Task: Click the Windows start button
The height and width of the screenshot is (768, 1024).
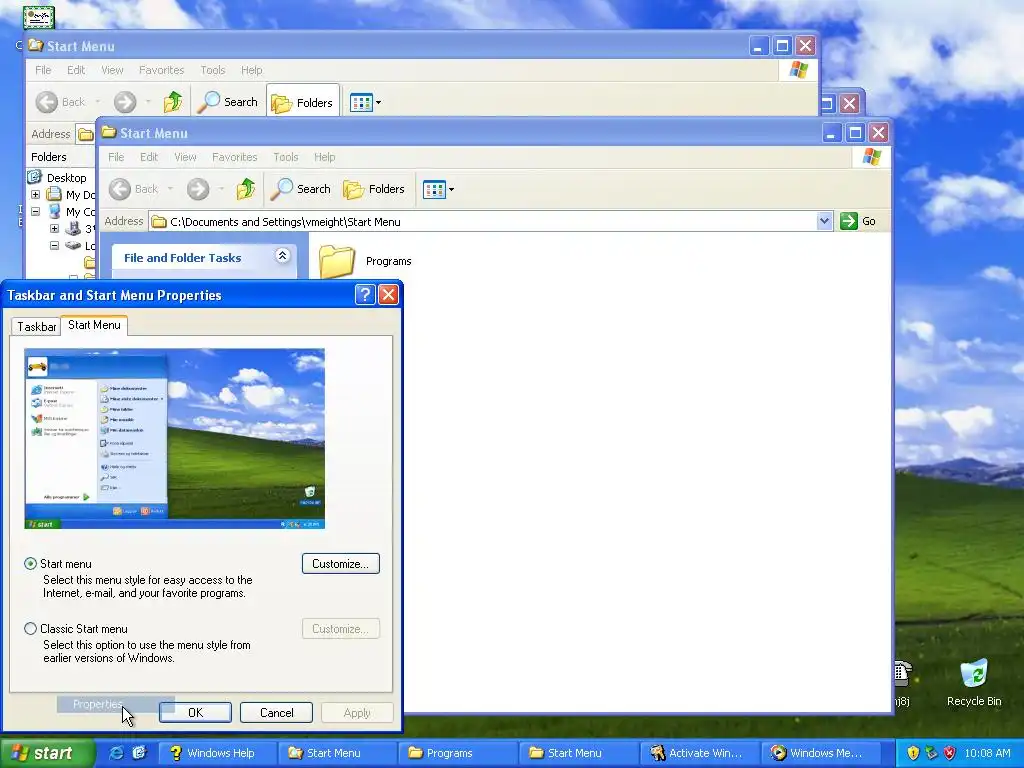Action: tap(46, 753)
